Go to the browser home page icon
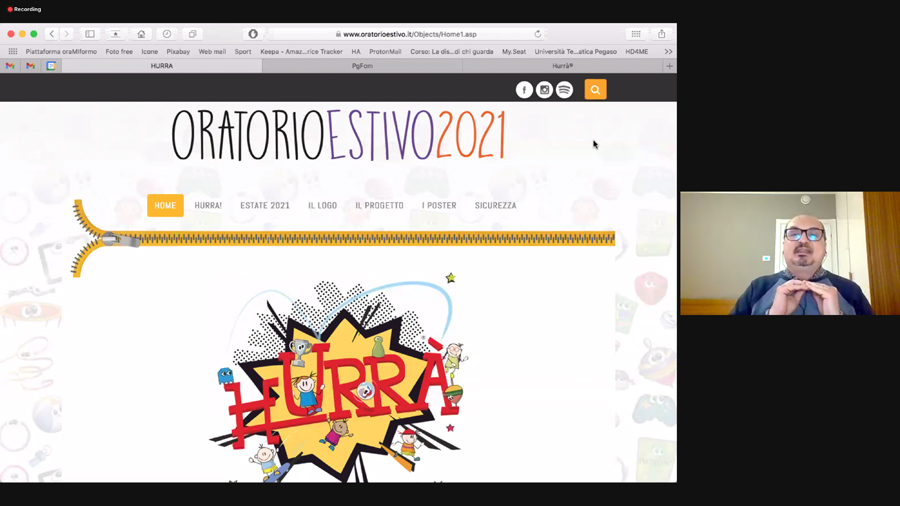Viewport: 900px width, 506px height. point(141,34)
